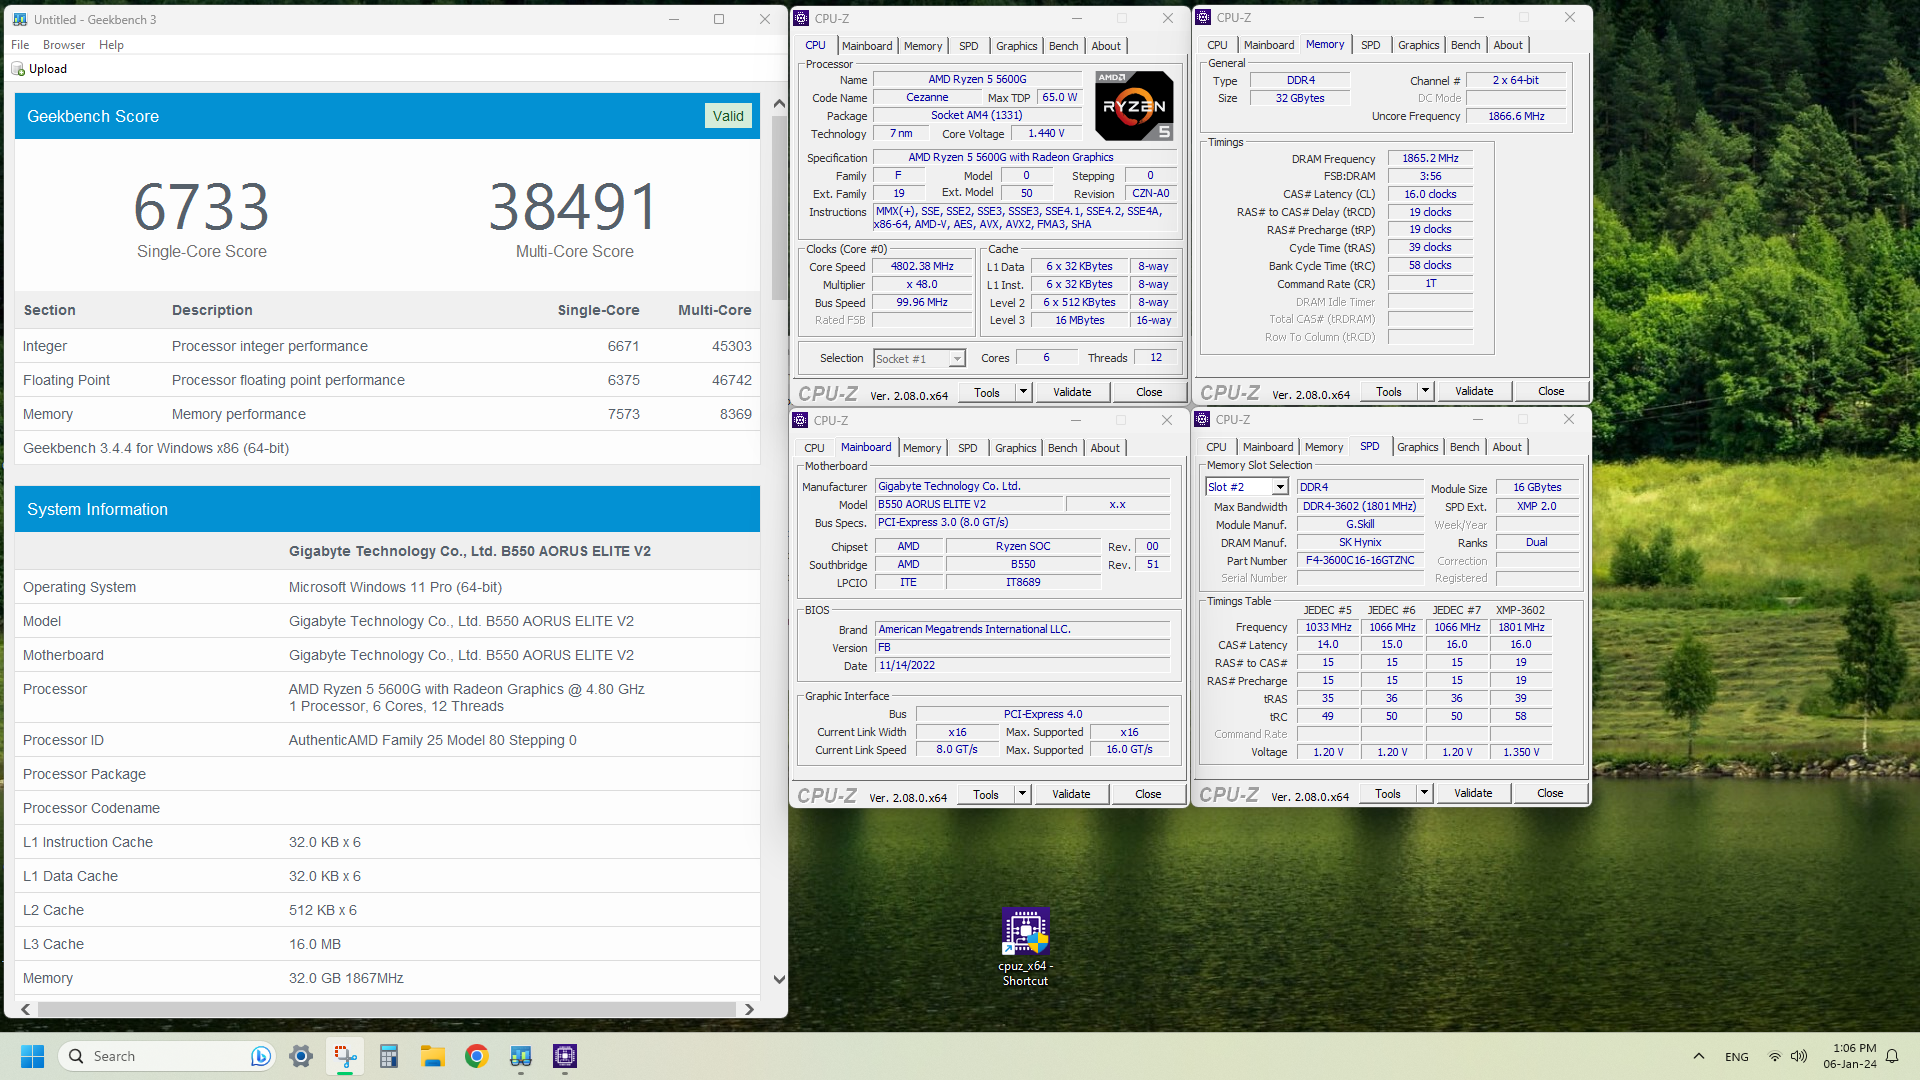1920x1080 pixels.
Task: Expand Tools dropdown arrow in Memory tab window
Action: tap(1425, 391)
